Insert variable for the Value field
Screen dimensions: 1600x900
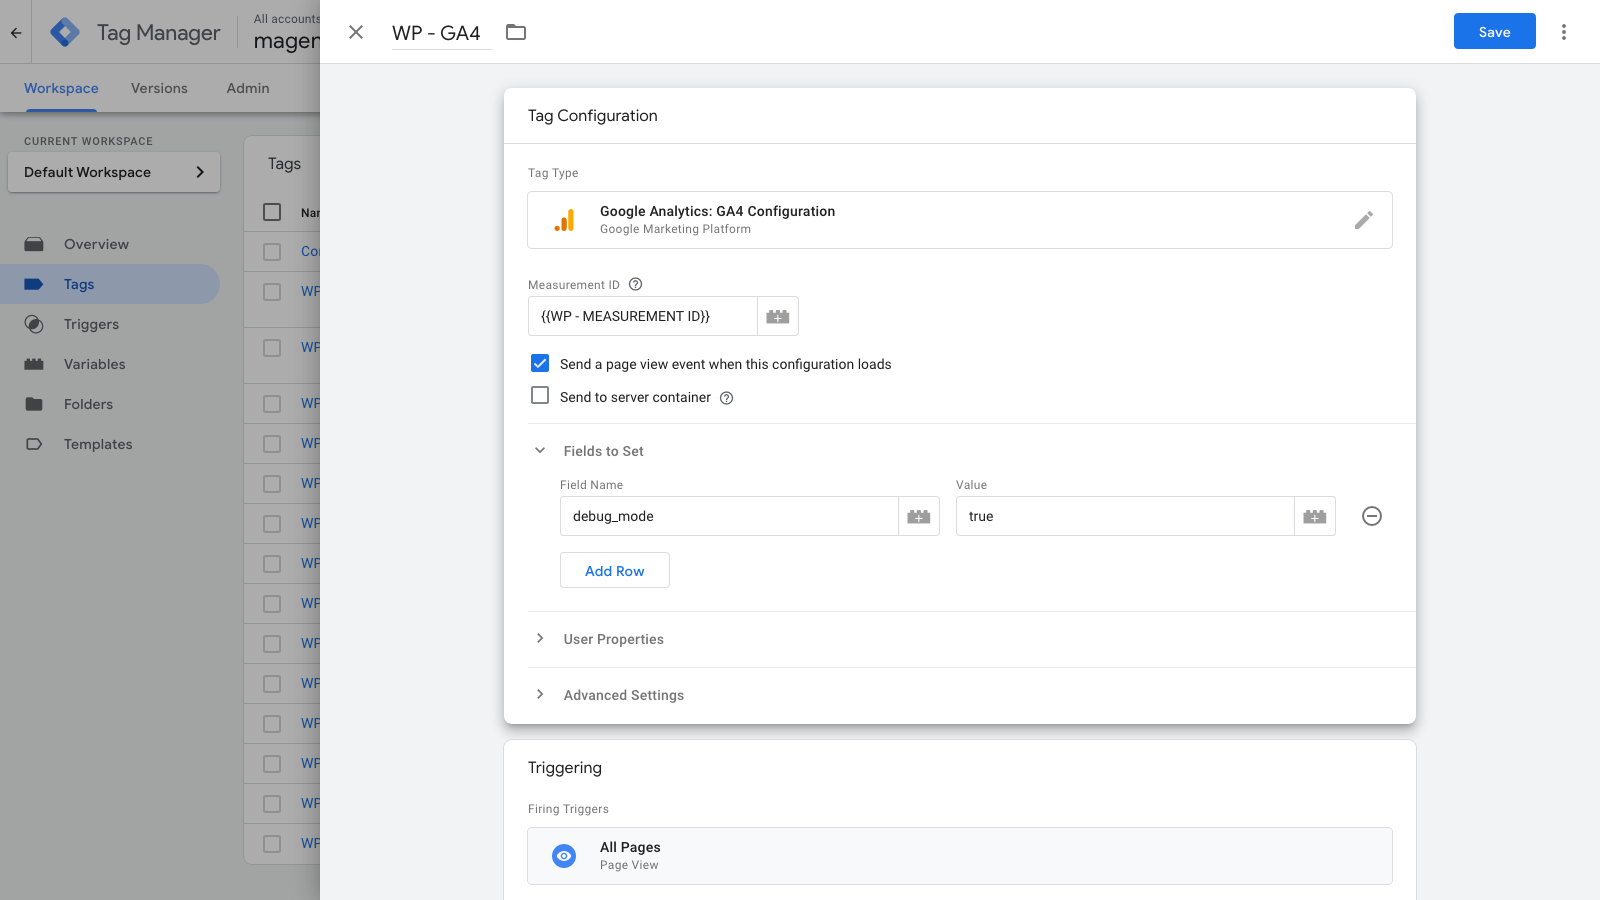click(x=1315, y=516)
